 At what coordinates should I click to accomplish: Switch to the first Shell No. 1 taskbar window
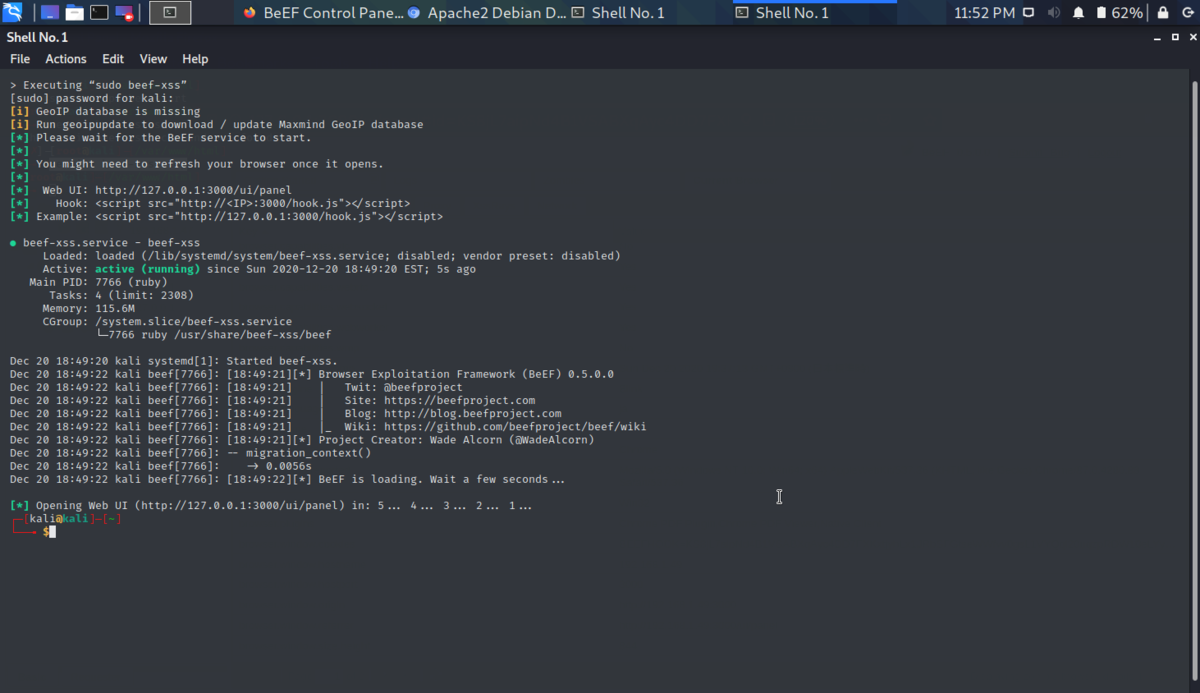618,13
